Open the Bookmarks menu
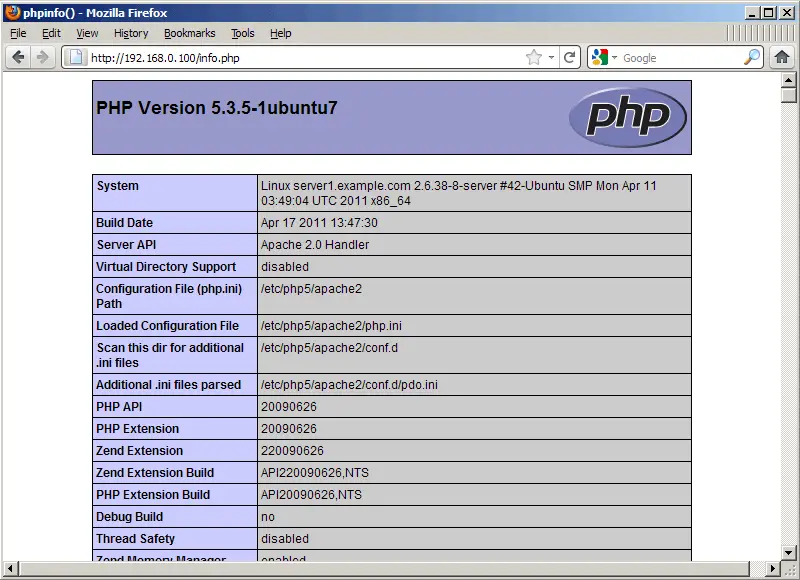The image size is (800, 580). click(x=189, y=33)
